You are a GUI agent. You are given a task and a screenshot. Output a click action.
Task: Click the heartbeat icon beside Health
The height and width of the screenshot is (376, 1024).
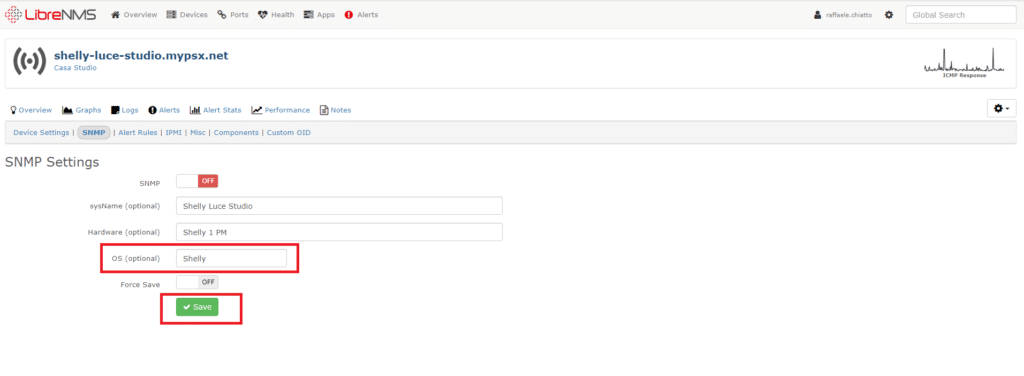263,14
